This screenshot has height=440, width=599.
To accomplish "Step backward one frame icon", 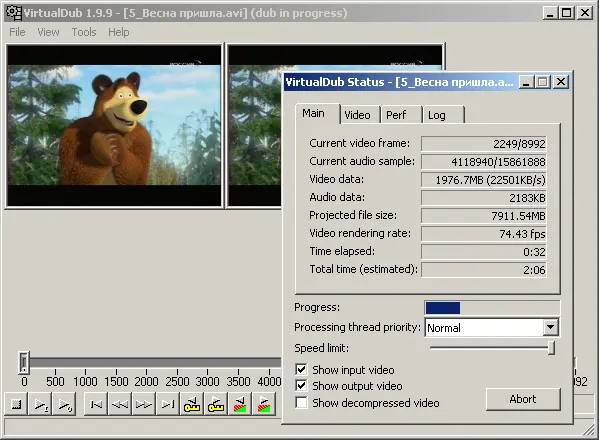I will (x=120, y=404).
